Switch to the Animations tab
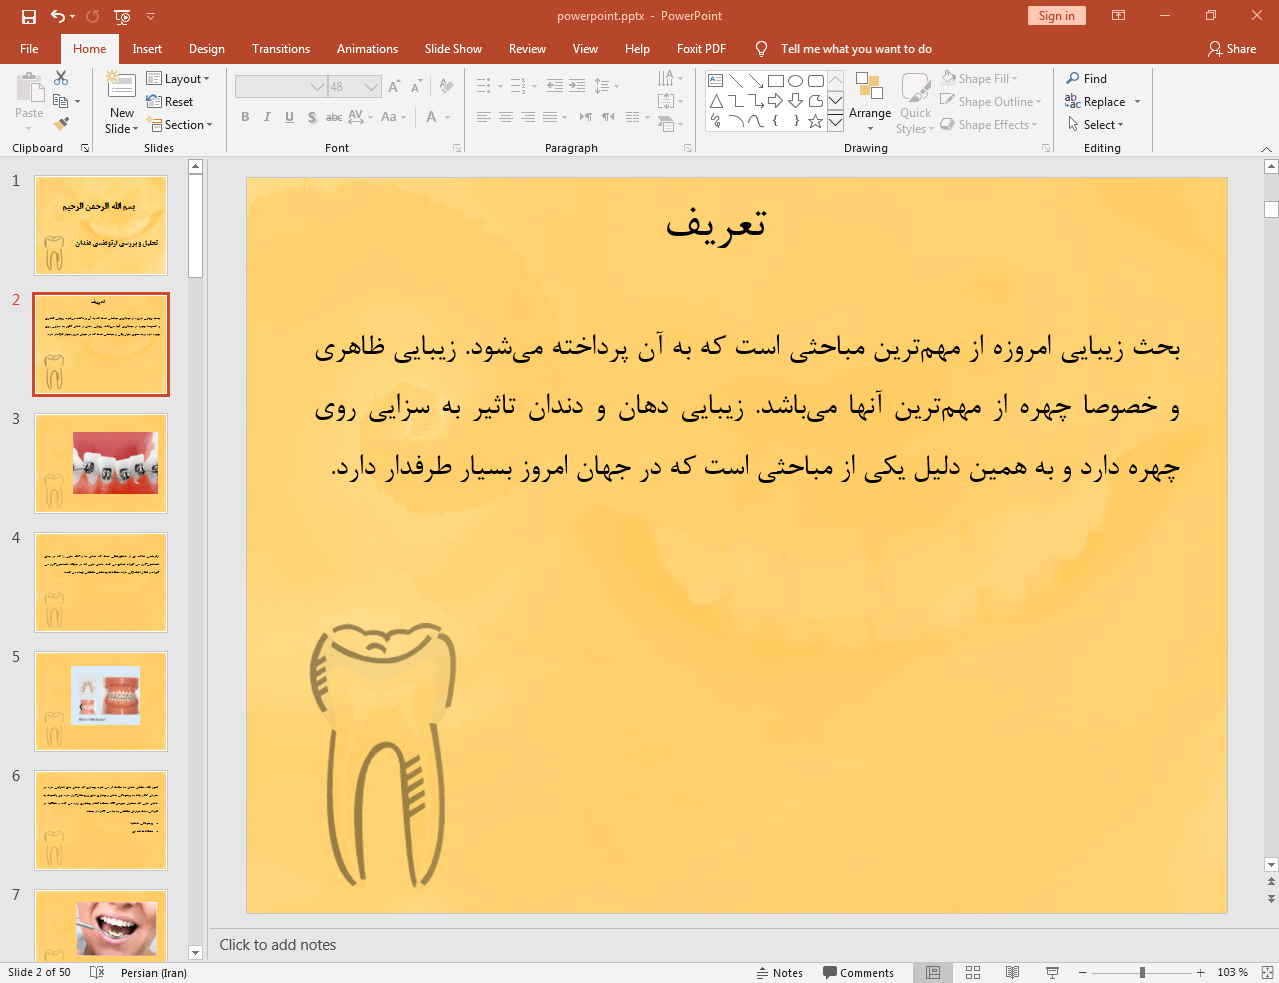Image resolution: width=1279 pixels, height=983 pixels. click(x=367, y=49)
